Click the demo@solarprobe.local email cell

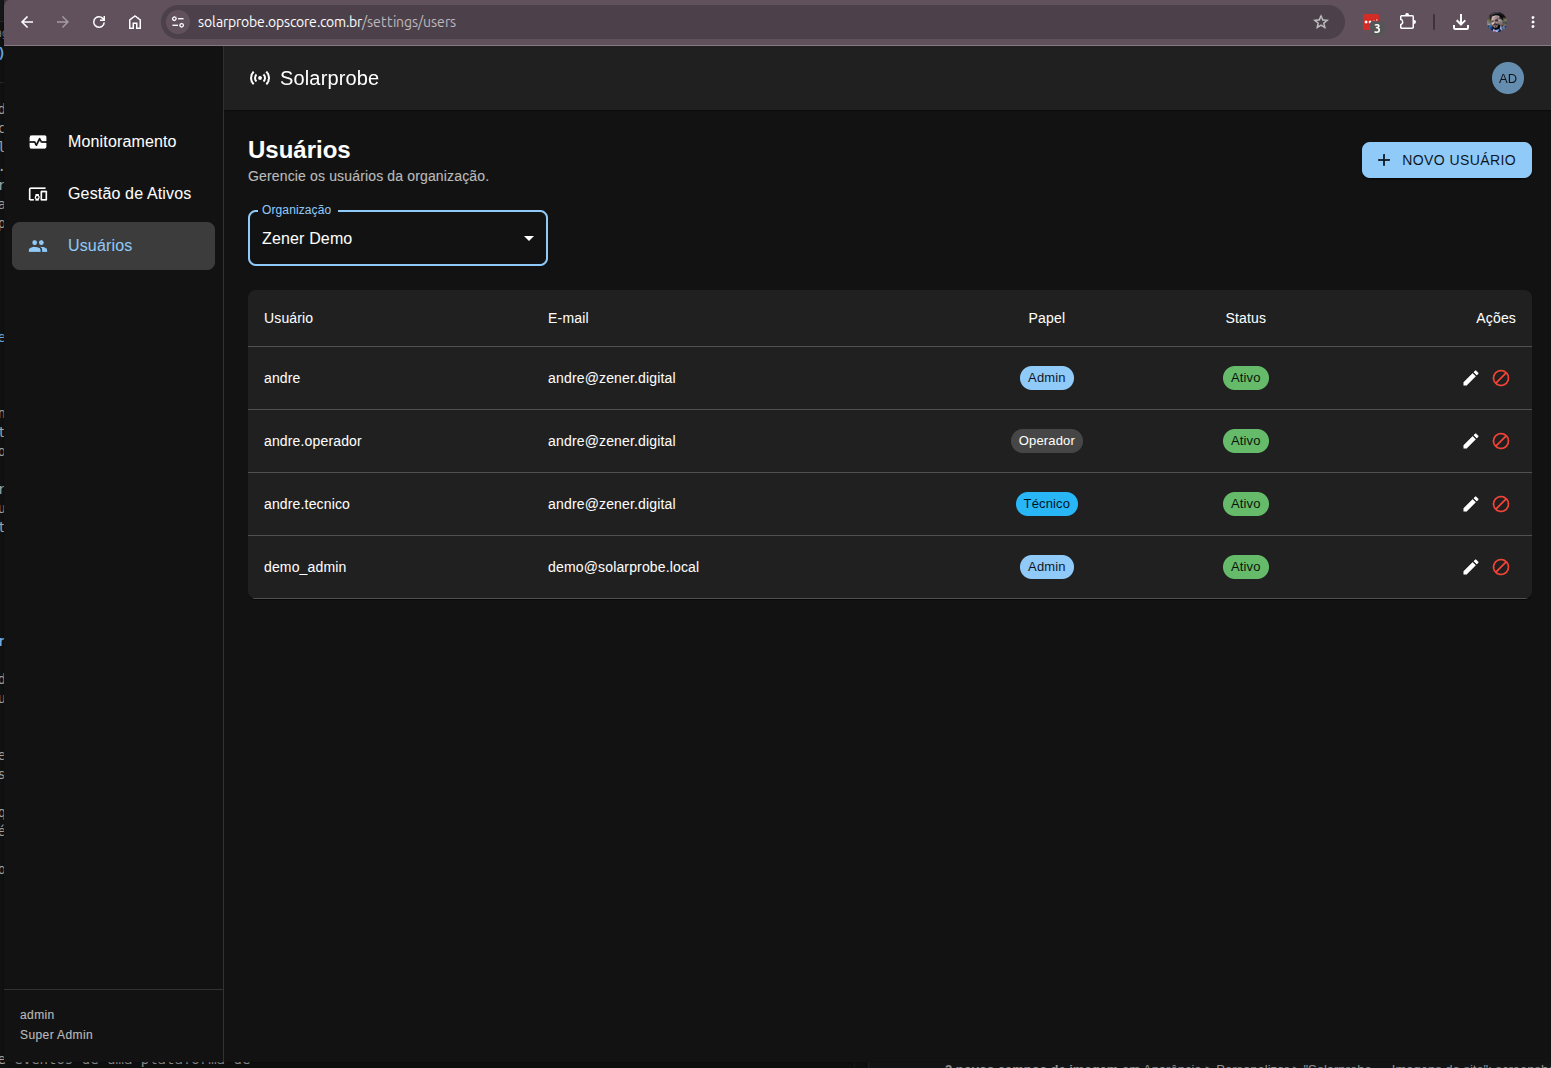click(x=623, y=567)
